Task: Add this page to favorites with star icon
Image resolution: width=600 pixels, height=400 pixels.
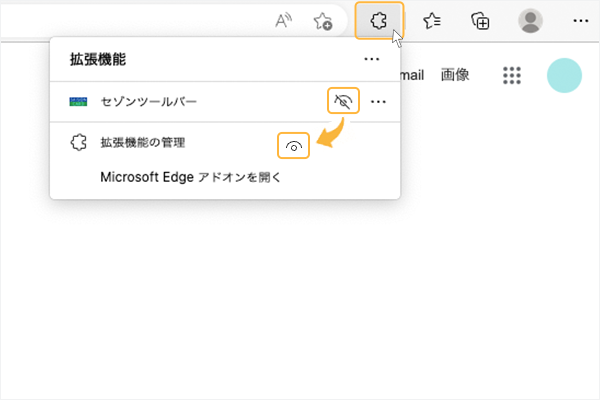Action: [322, 20]
